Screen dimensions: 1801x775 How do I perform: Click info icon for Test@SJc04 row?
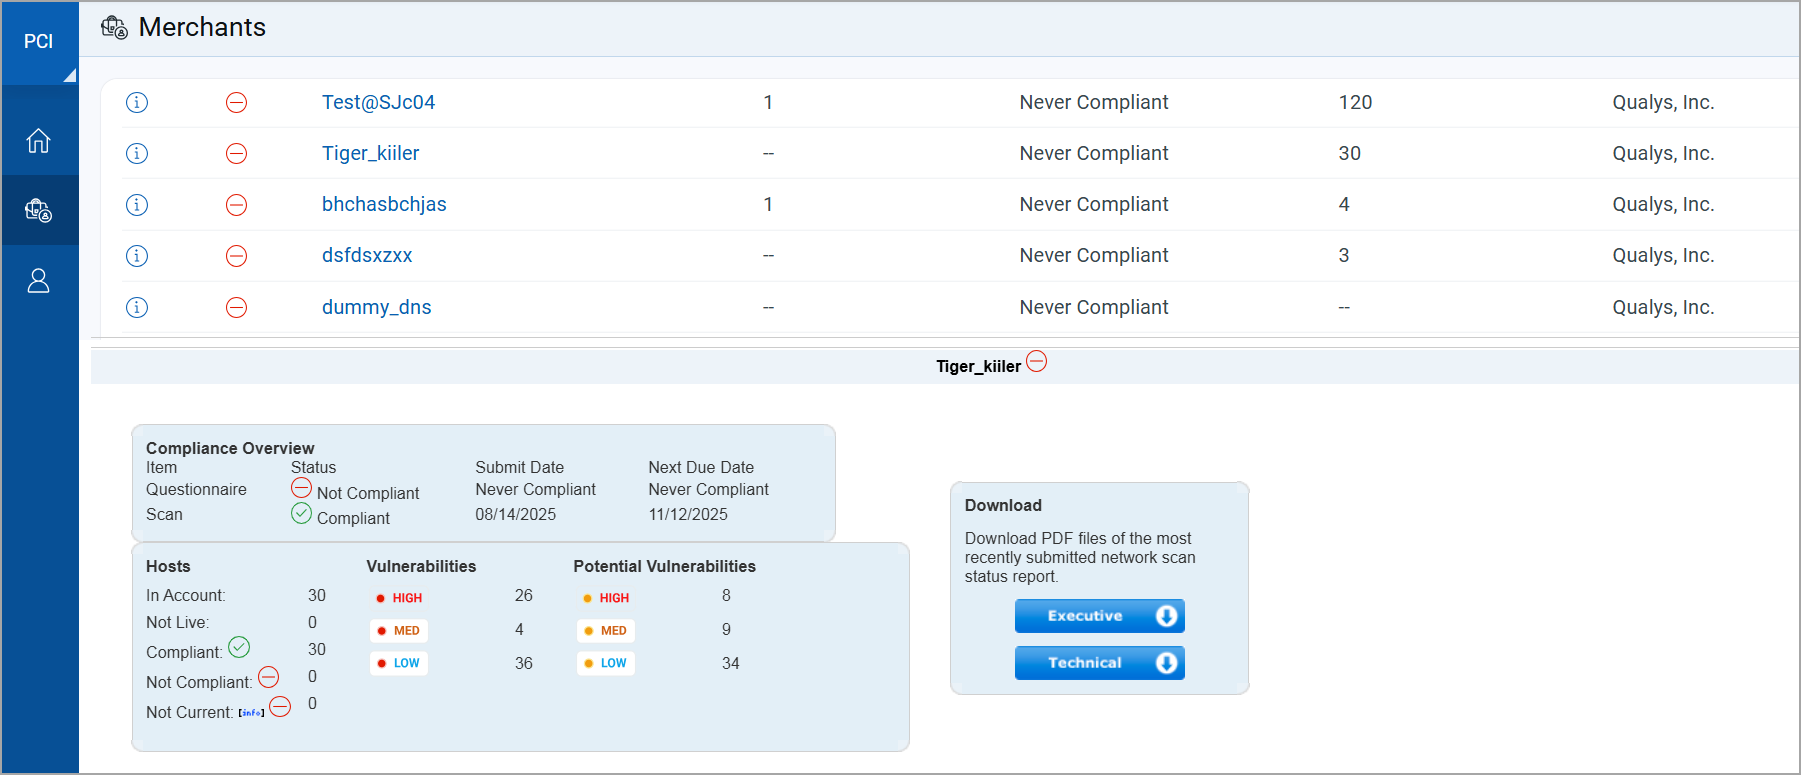click(137, 103)
